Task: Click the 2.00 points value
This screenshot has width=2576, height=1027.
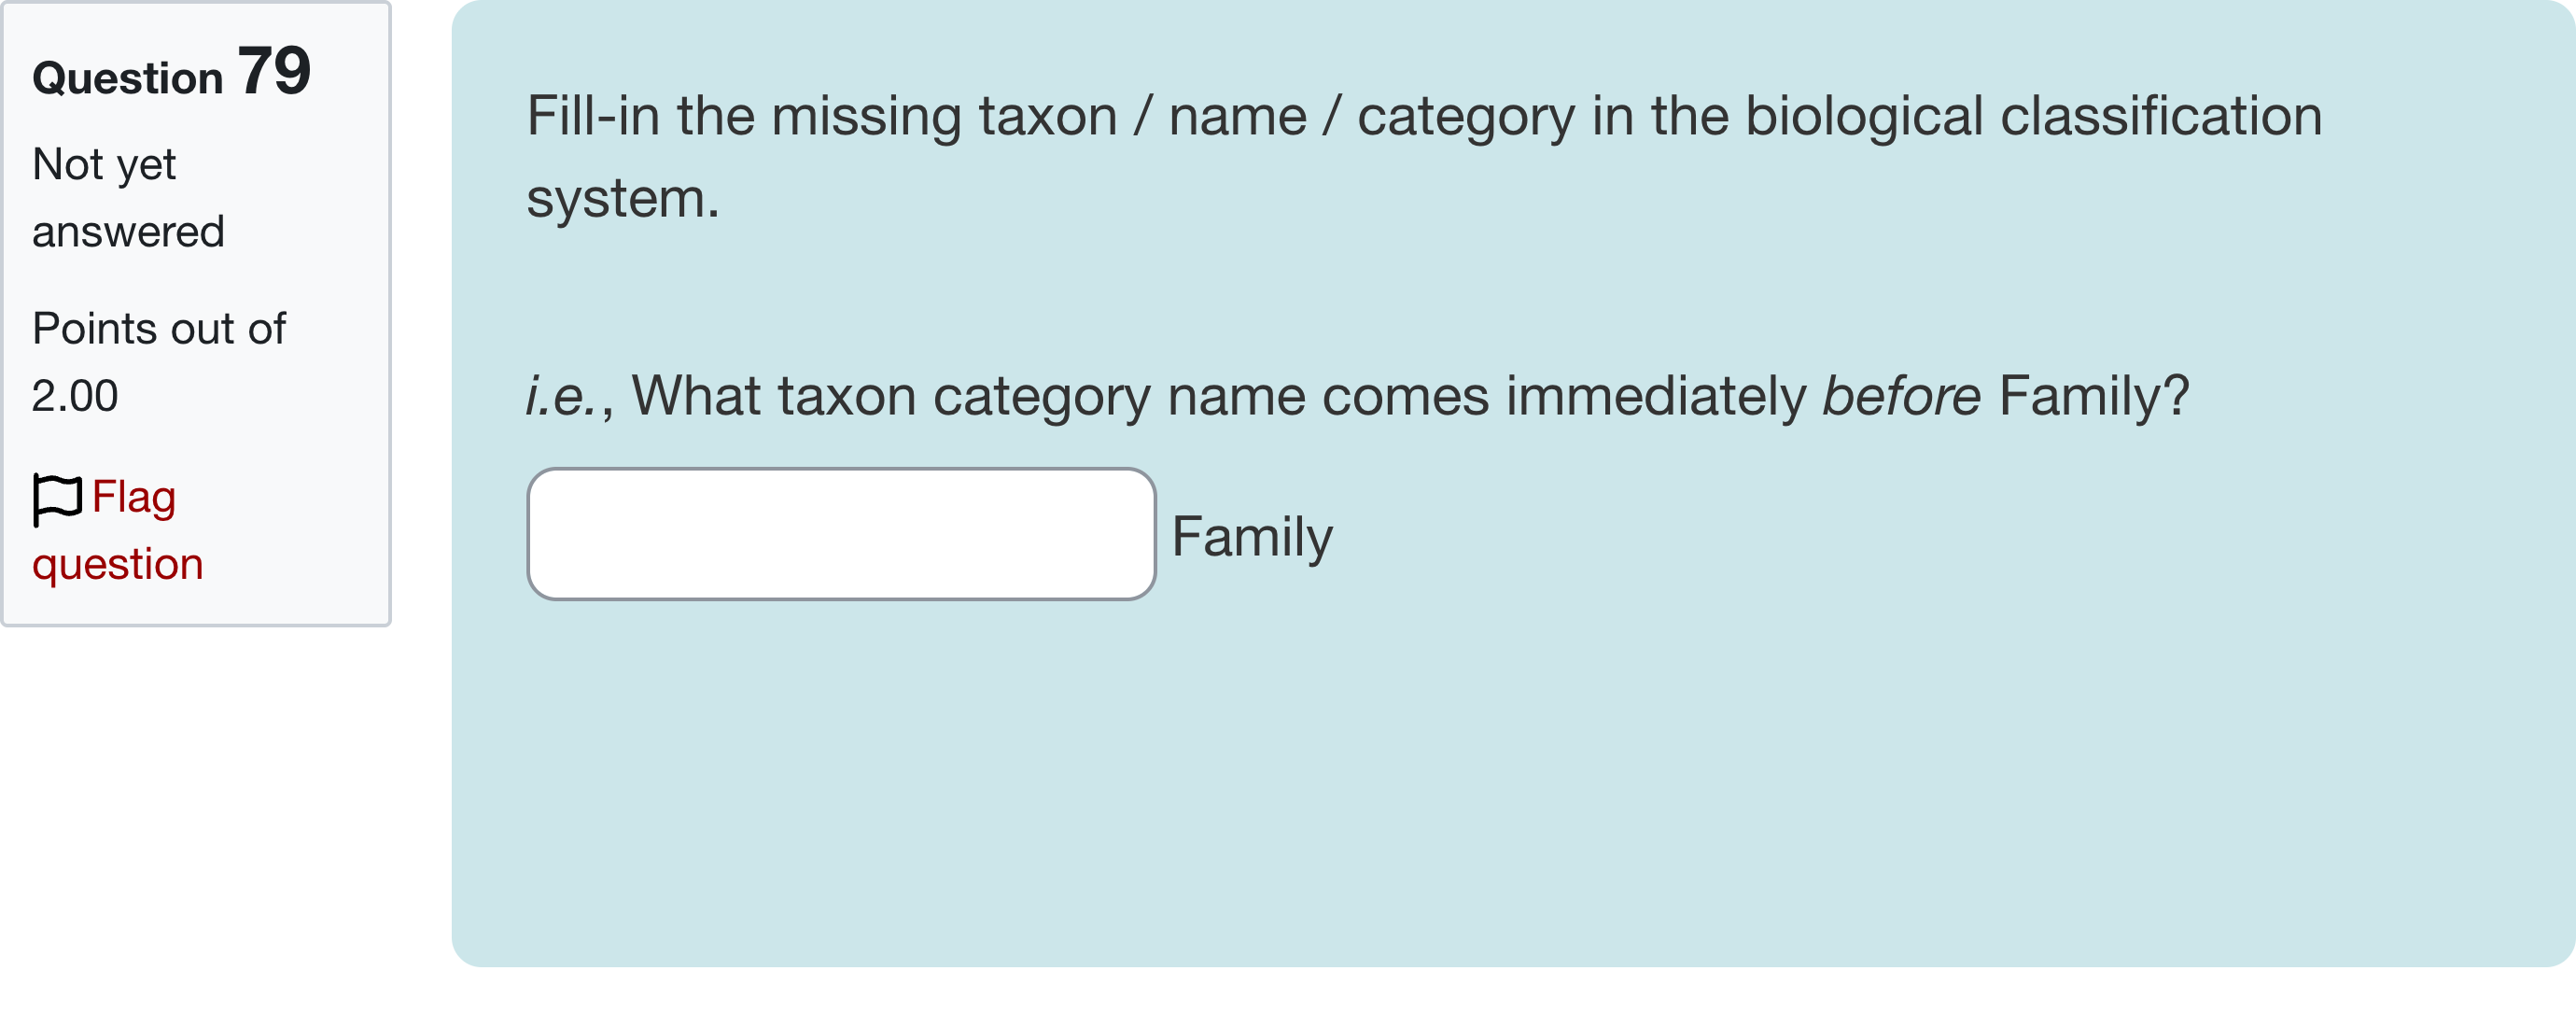Action: [75, 396]
